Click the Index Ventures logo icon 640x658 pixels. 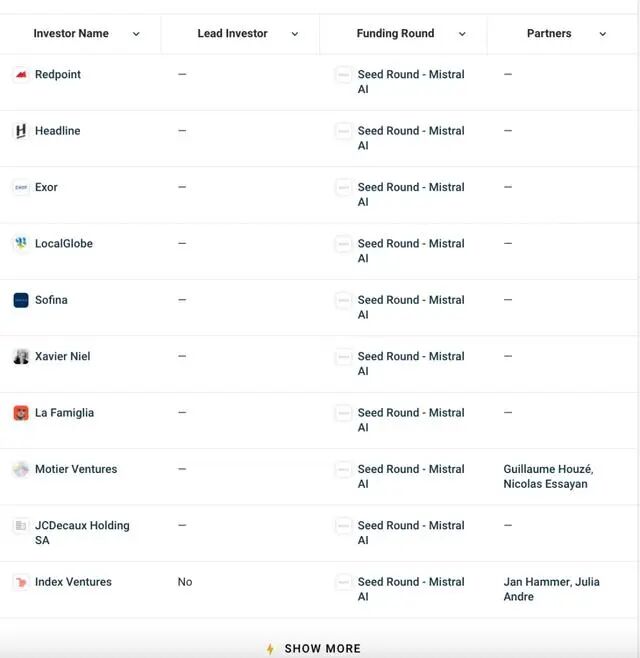21,582
